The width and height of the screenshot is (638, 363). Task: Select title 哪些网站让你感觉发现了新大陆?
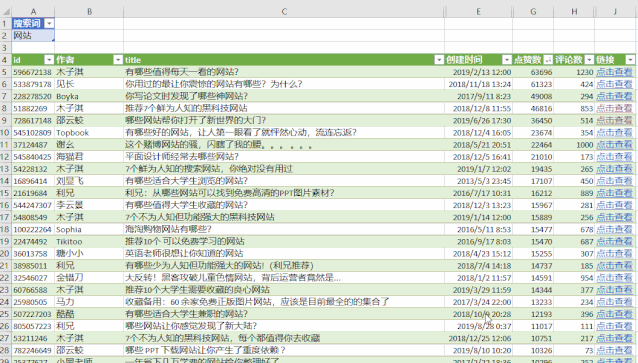click(284, 326)
